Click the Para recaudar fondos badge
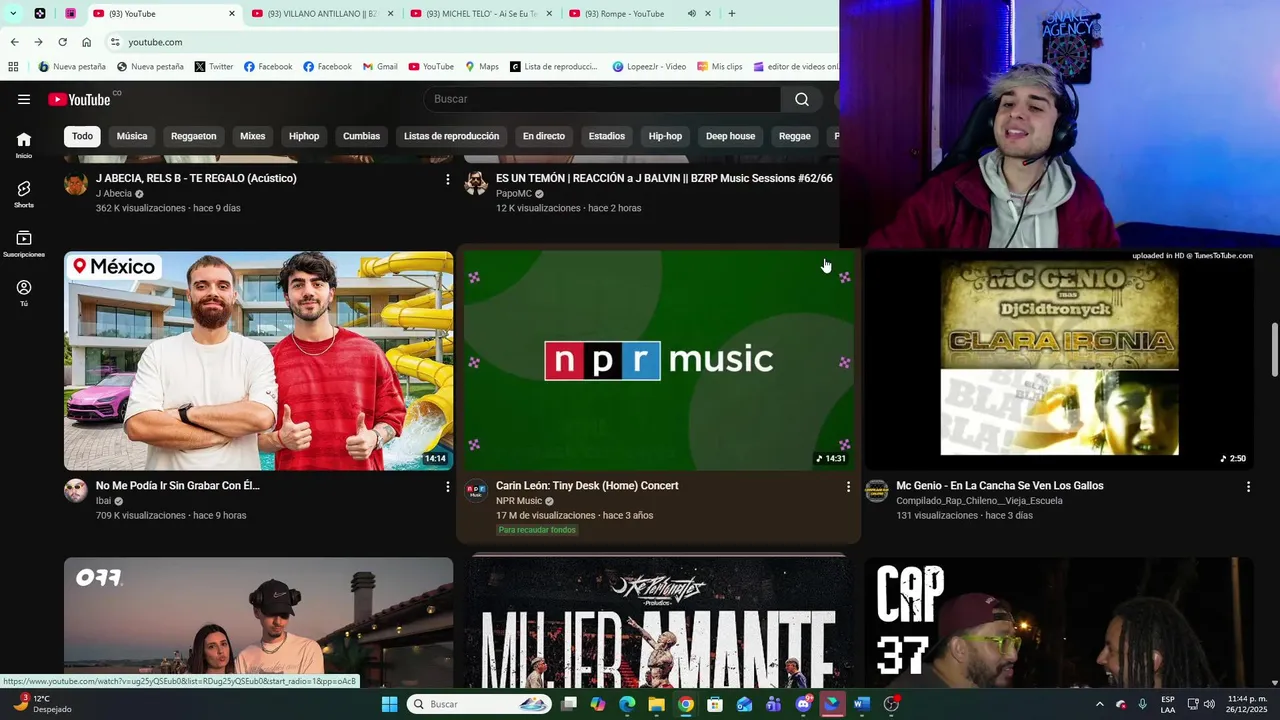 tap(537, 530)
